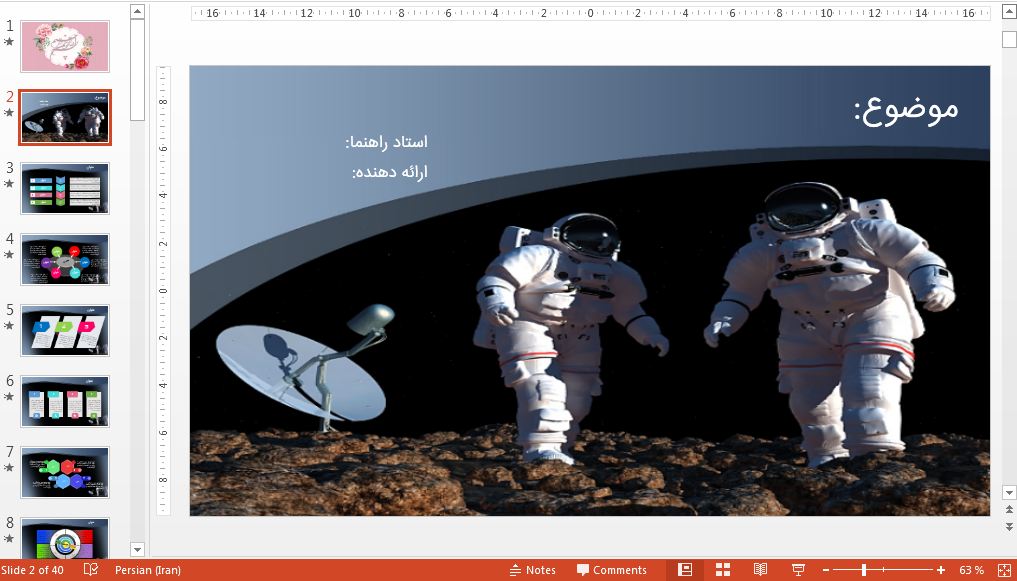Click the zoom slider handle

tap(864, 570)
